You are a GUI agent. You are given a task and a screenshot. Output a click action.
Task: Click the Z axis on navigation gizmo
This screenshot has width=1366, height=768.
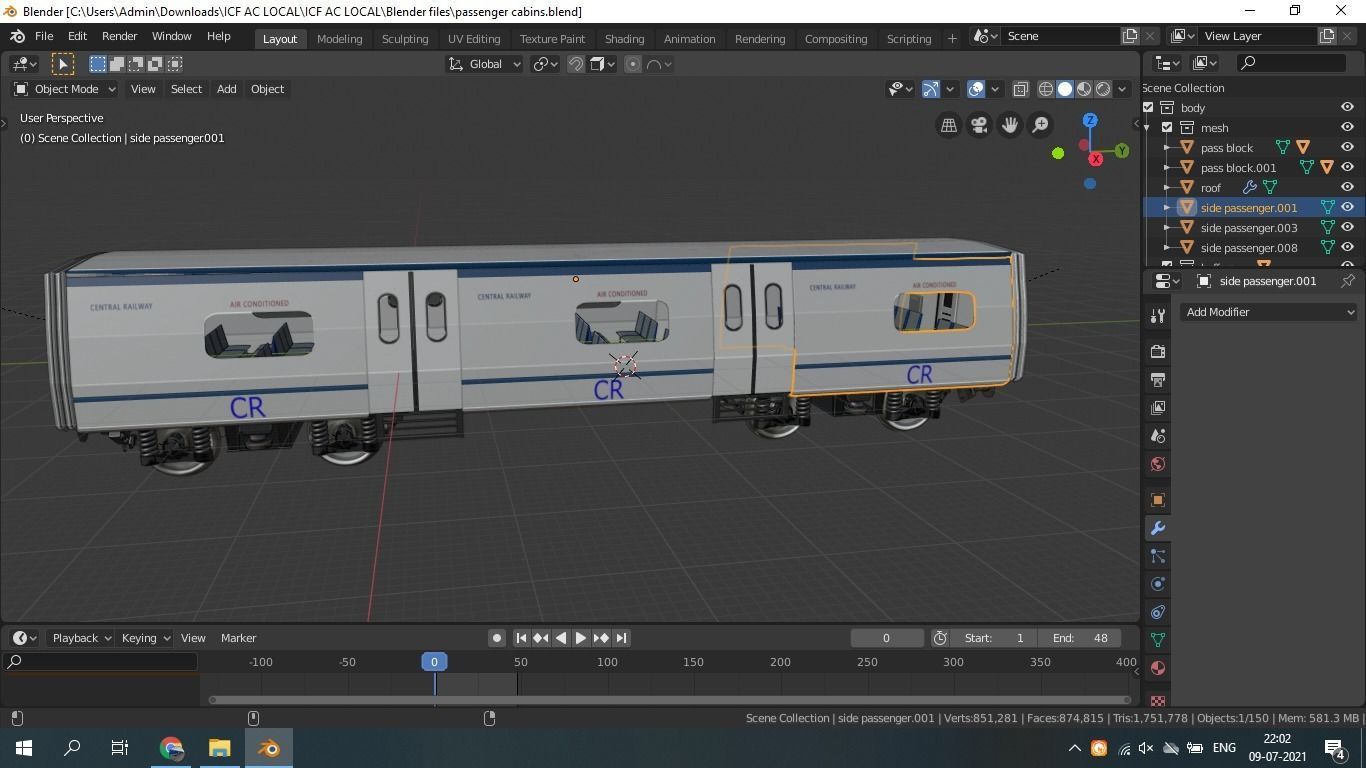[1090, 120]
